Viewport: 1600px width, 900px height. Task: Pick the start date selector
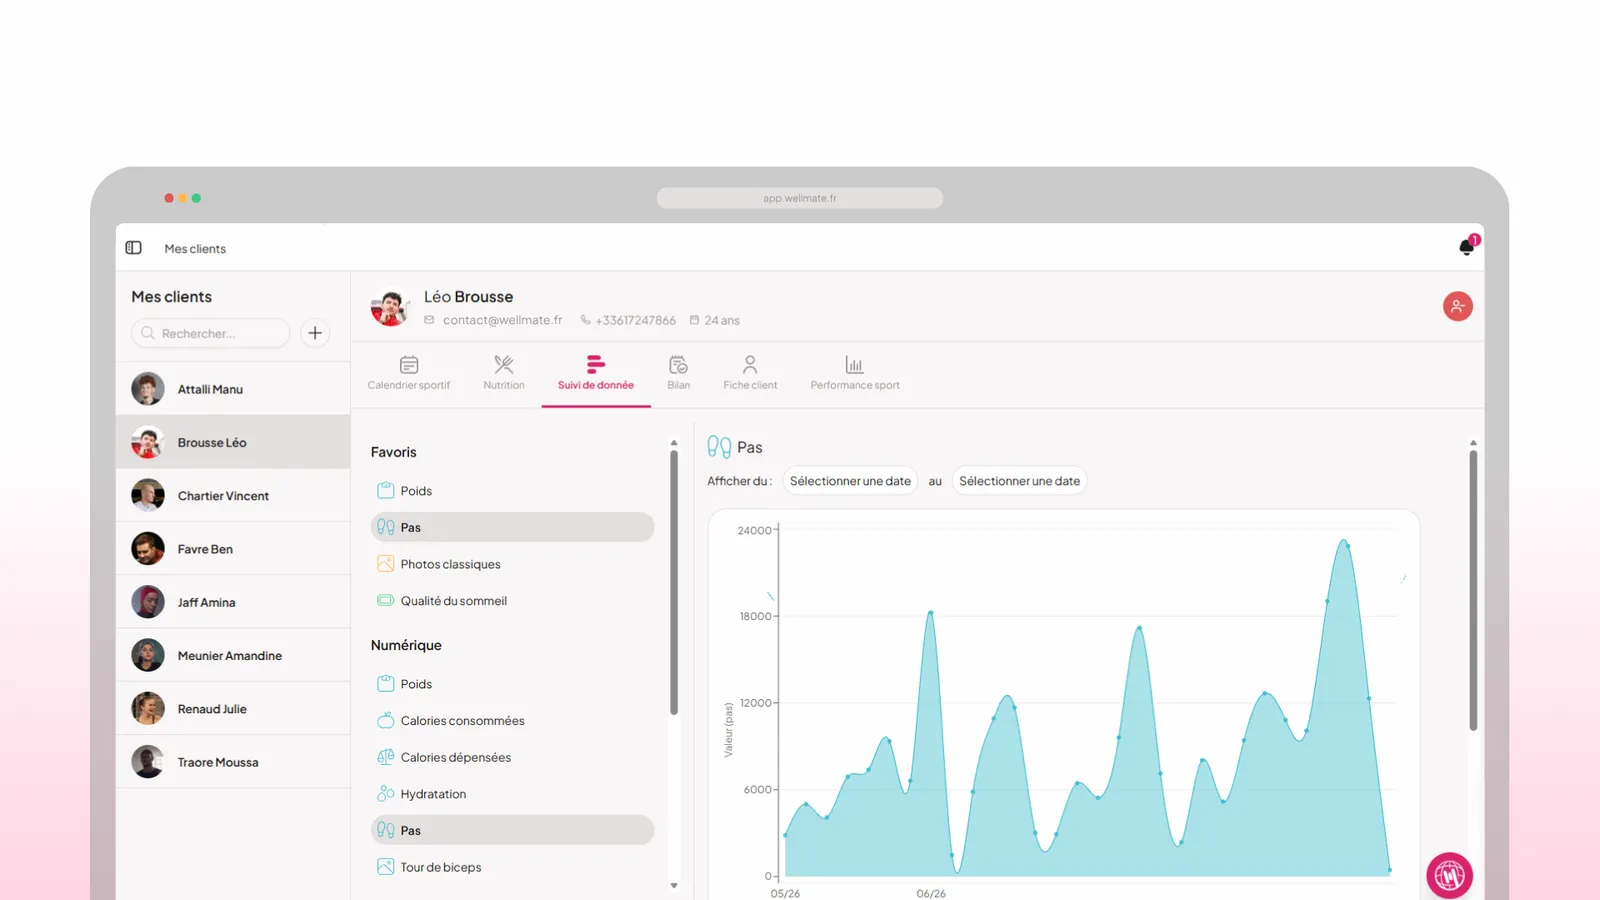click(850, 481)
